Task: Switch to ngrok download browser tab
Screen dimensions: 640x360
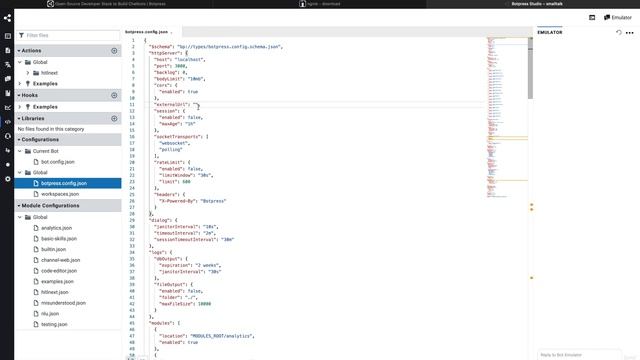Action: [x=320, y=4]
